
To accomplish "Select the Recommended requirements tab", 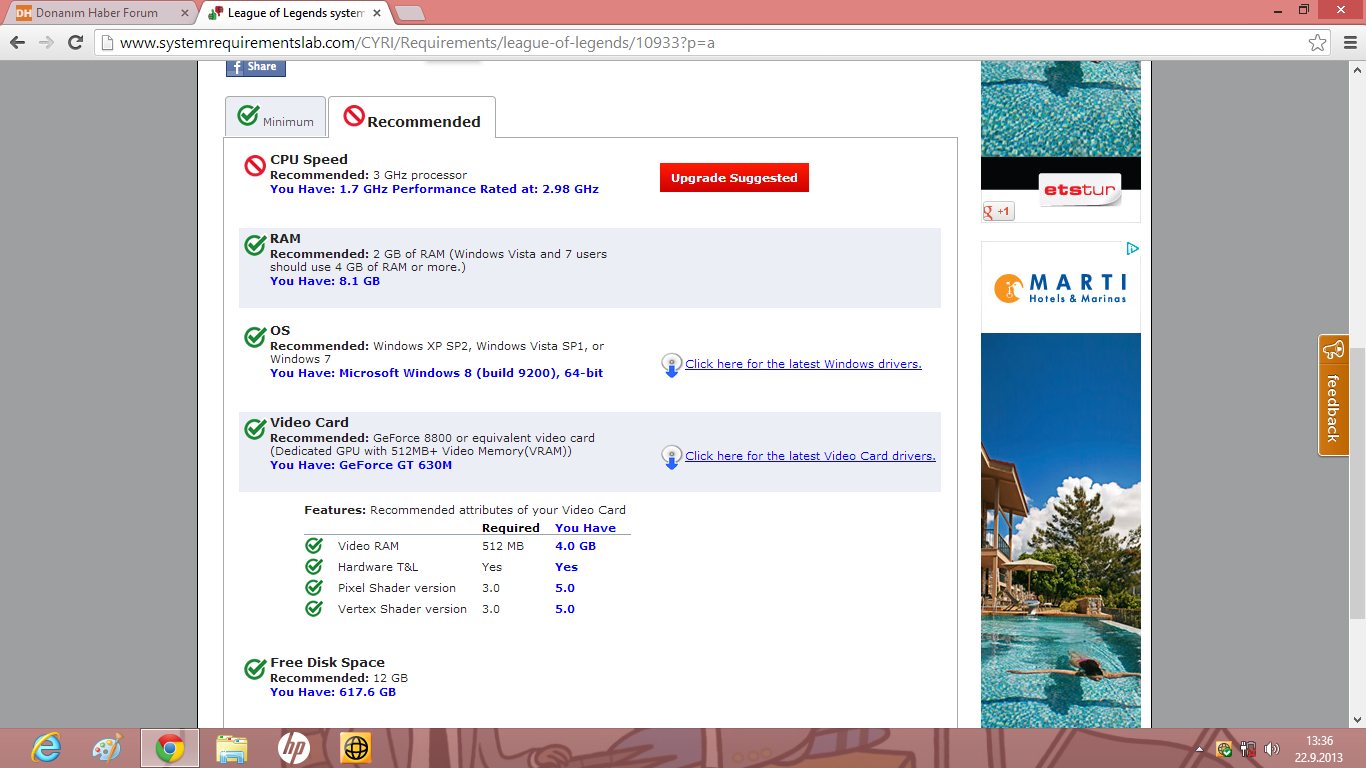I will coord(412,119).
